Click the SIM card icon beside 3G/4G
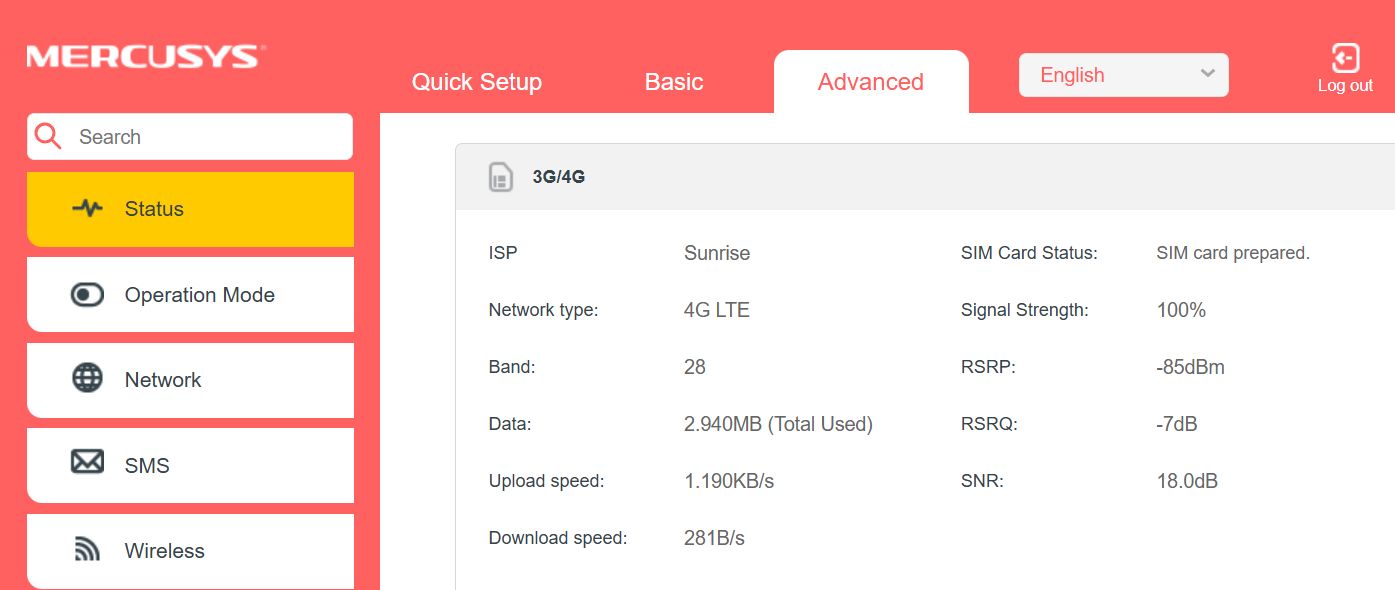The width and height of the screenshot is (1395, 590). (500, 178)
